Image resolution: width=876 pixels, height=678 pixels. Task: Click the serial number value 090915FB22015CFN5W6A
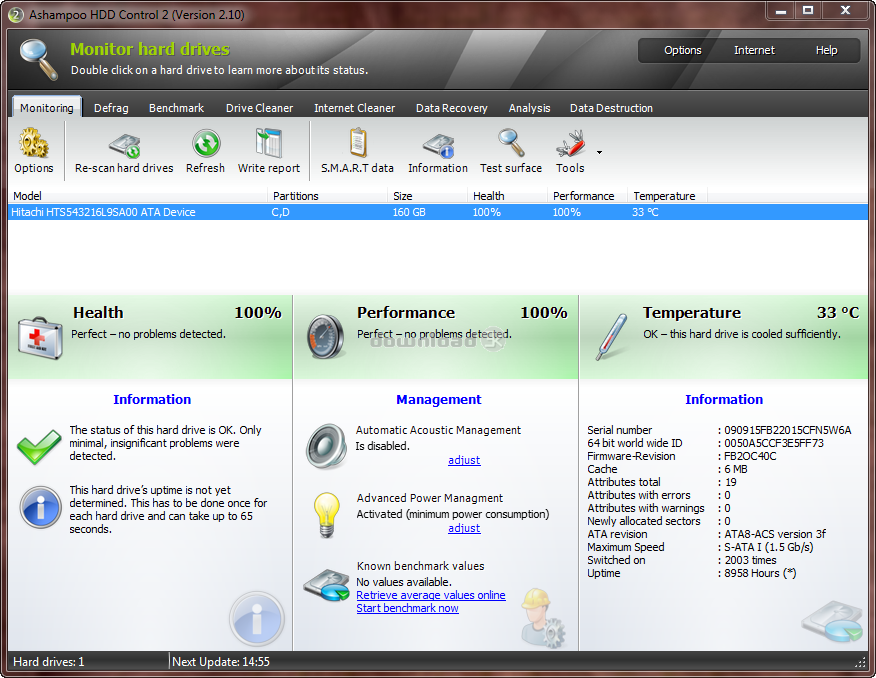point(788,430)
